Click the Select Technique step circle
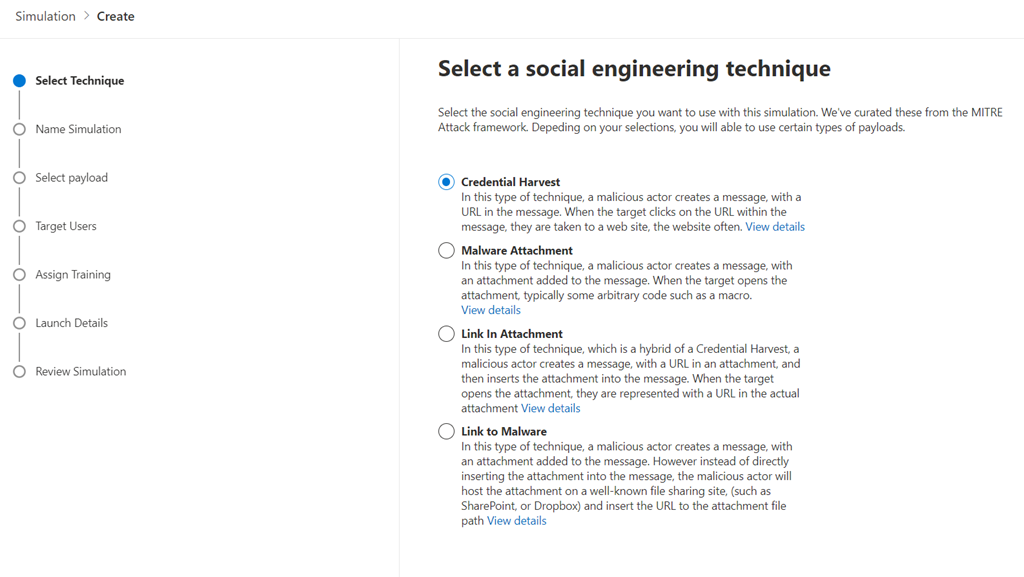The width and height of the screenshot is (1024, 577). [19, 81]
